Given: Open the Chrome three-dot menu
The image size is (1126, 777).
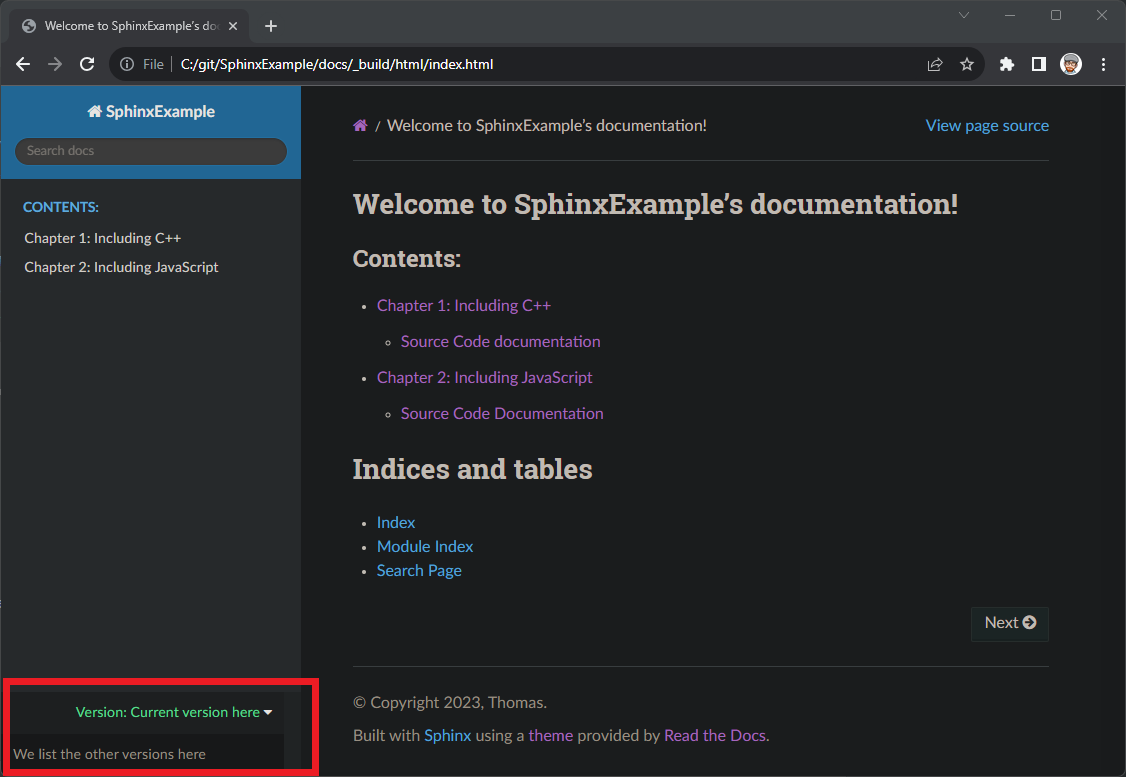Looking at the screenshot, I should point(1104,63).
